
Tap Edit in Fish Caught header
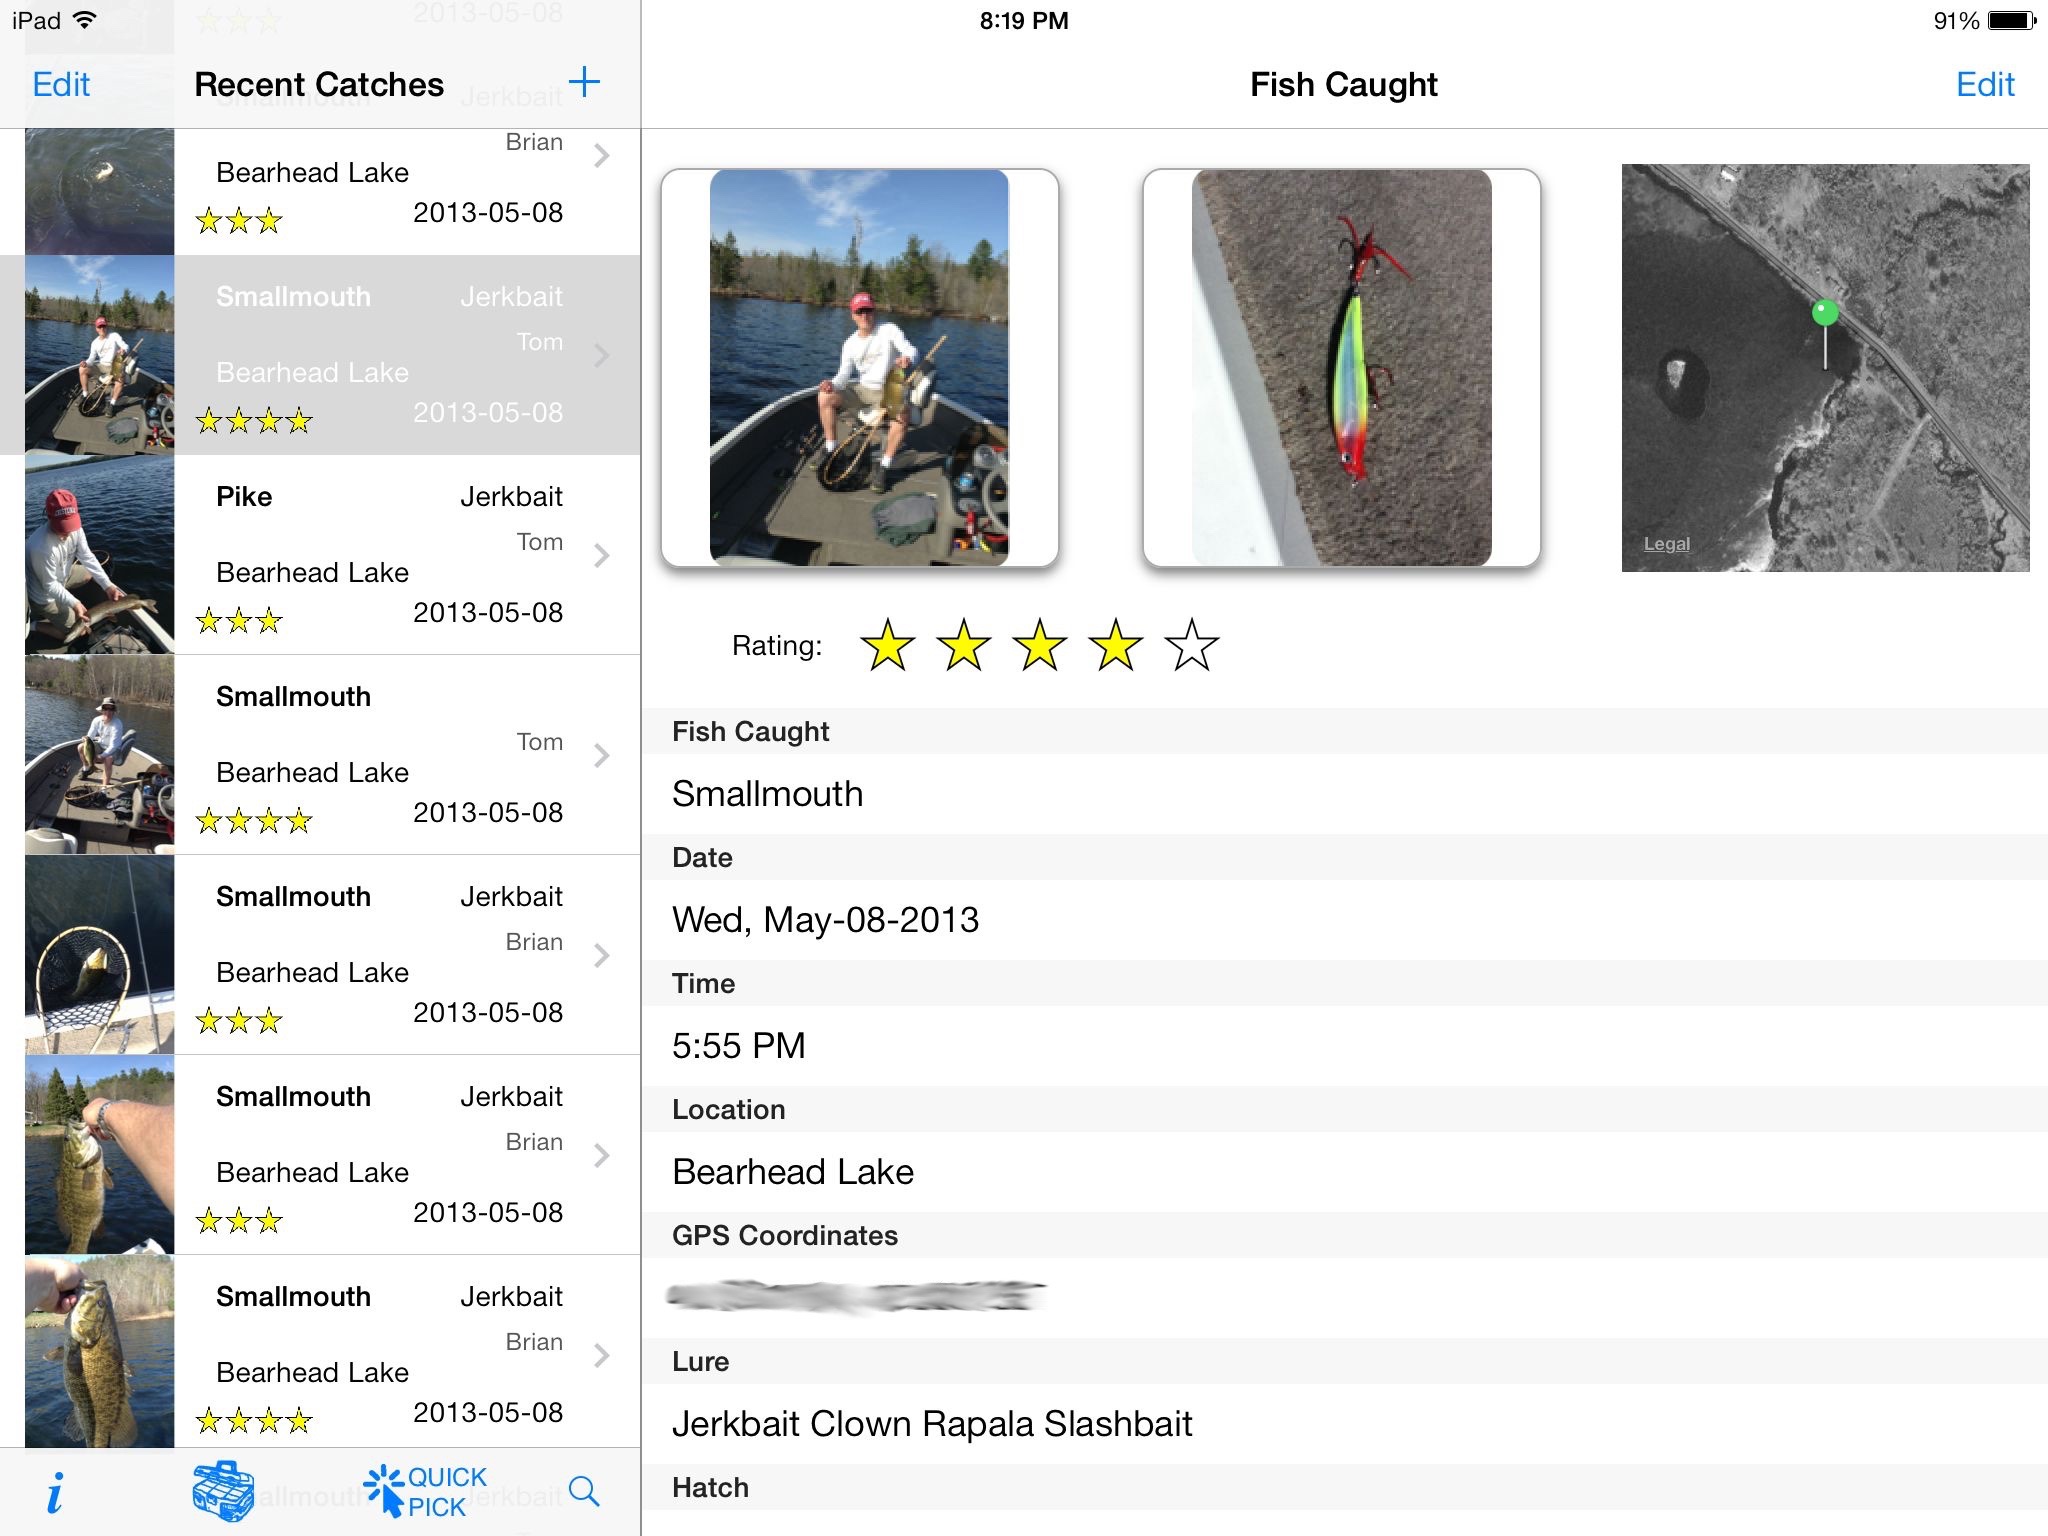coord(1985,84)
